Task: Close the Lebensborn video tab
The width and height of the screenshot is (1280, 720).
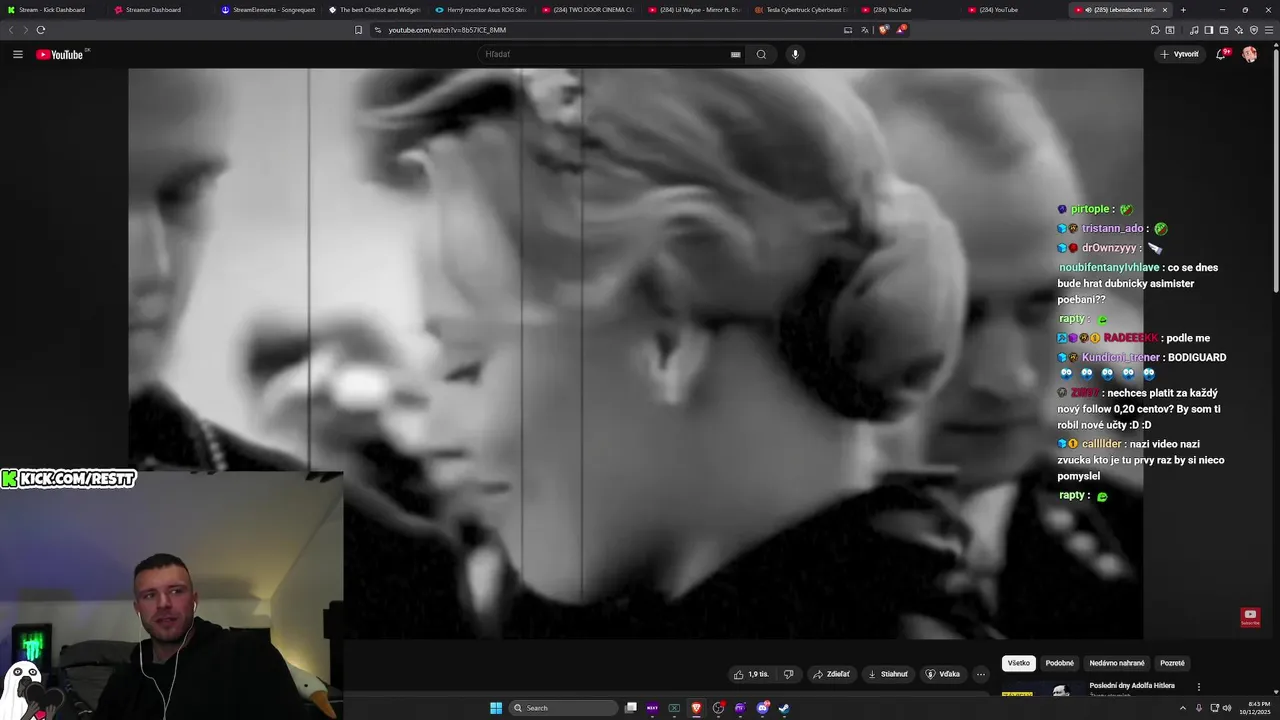Action: 1164,10
